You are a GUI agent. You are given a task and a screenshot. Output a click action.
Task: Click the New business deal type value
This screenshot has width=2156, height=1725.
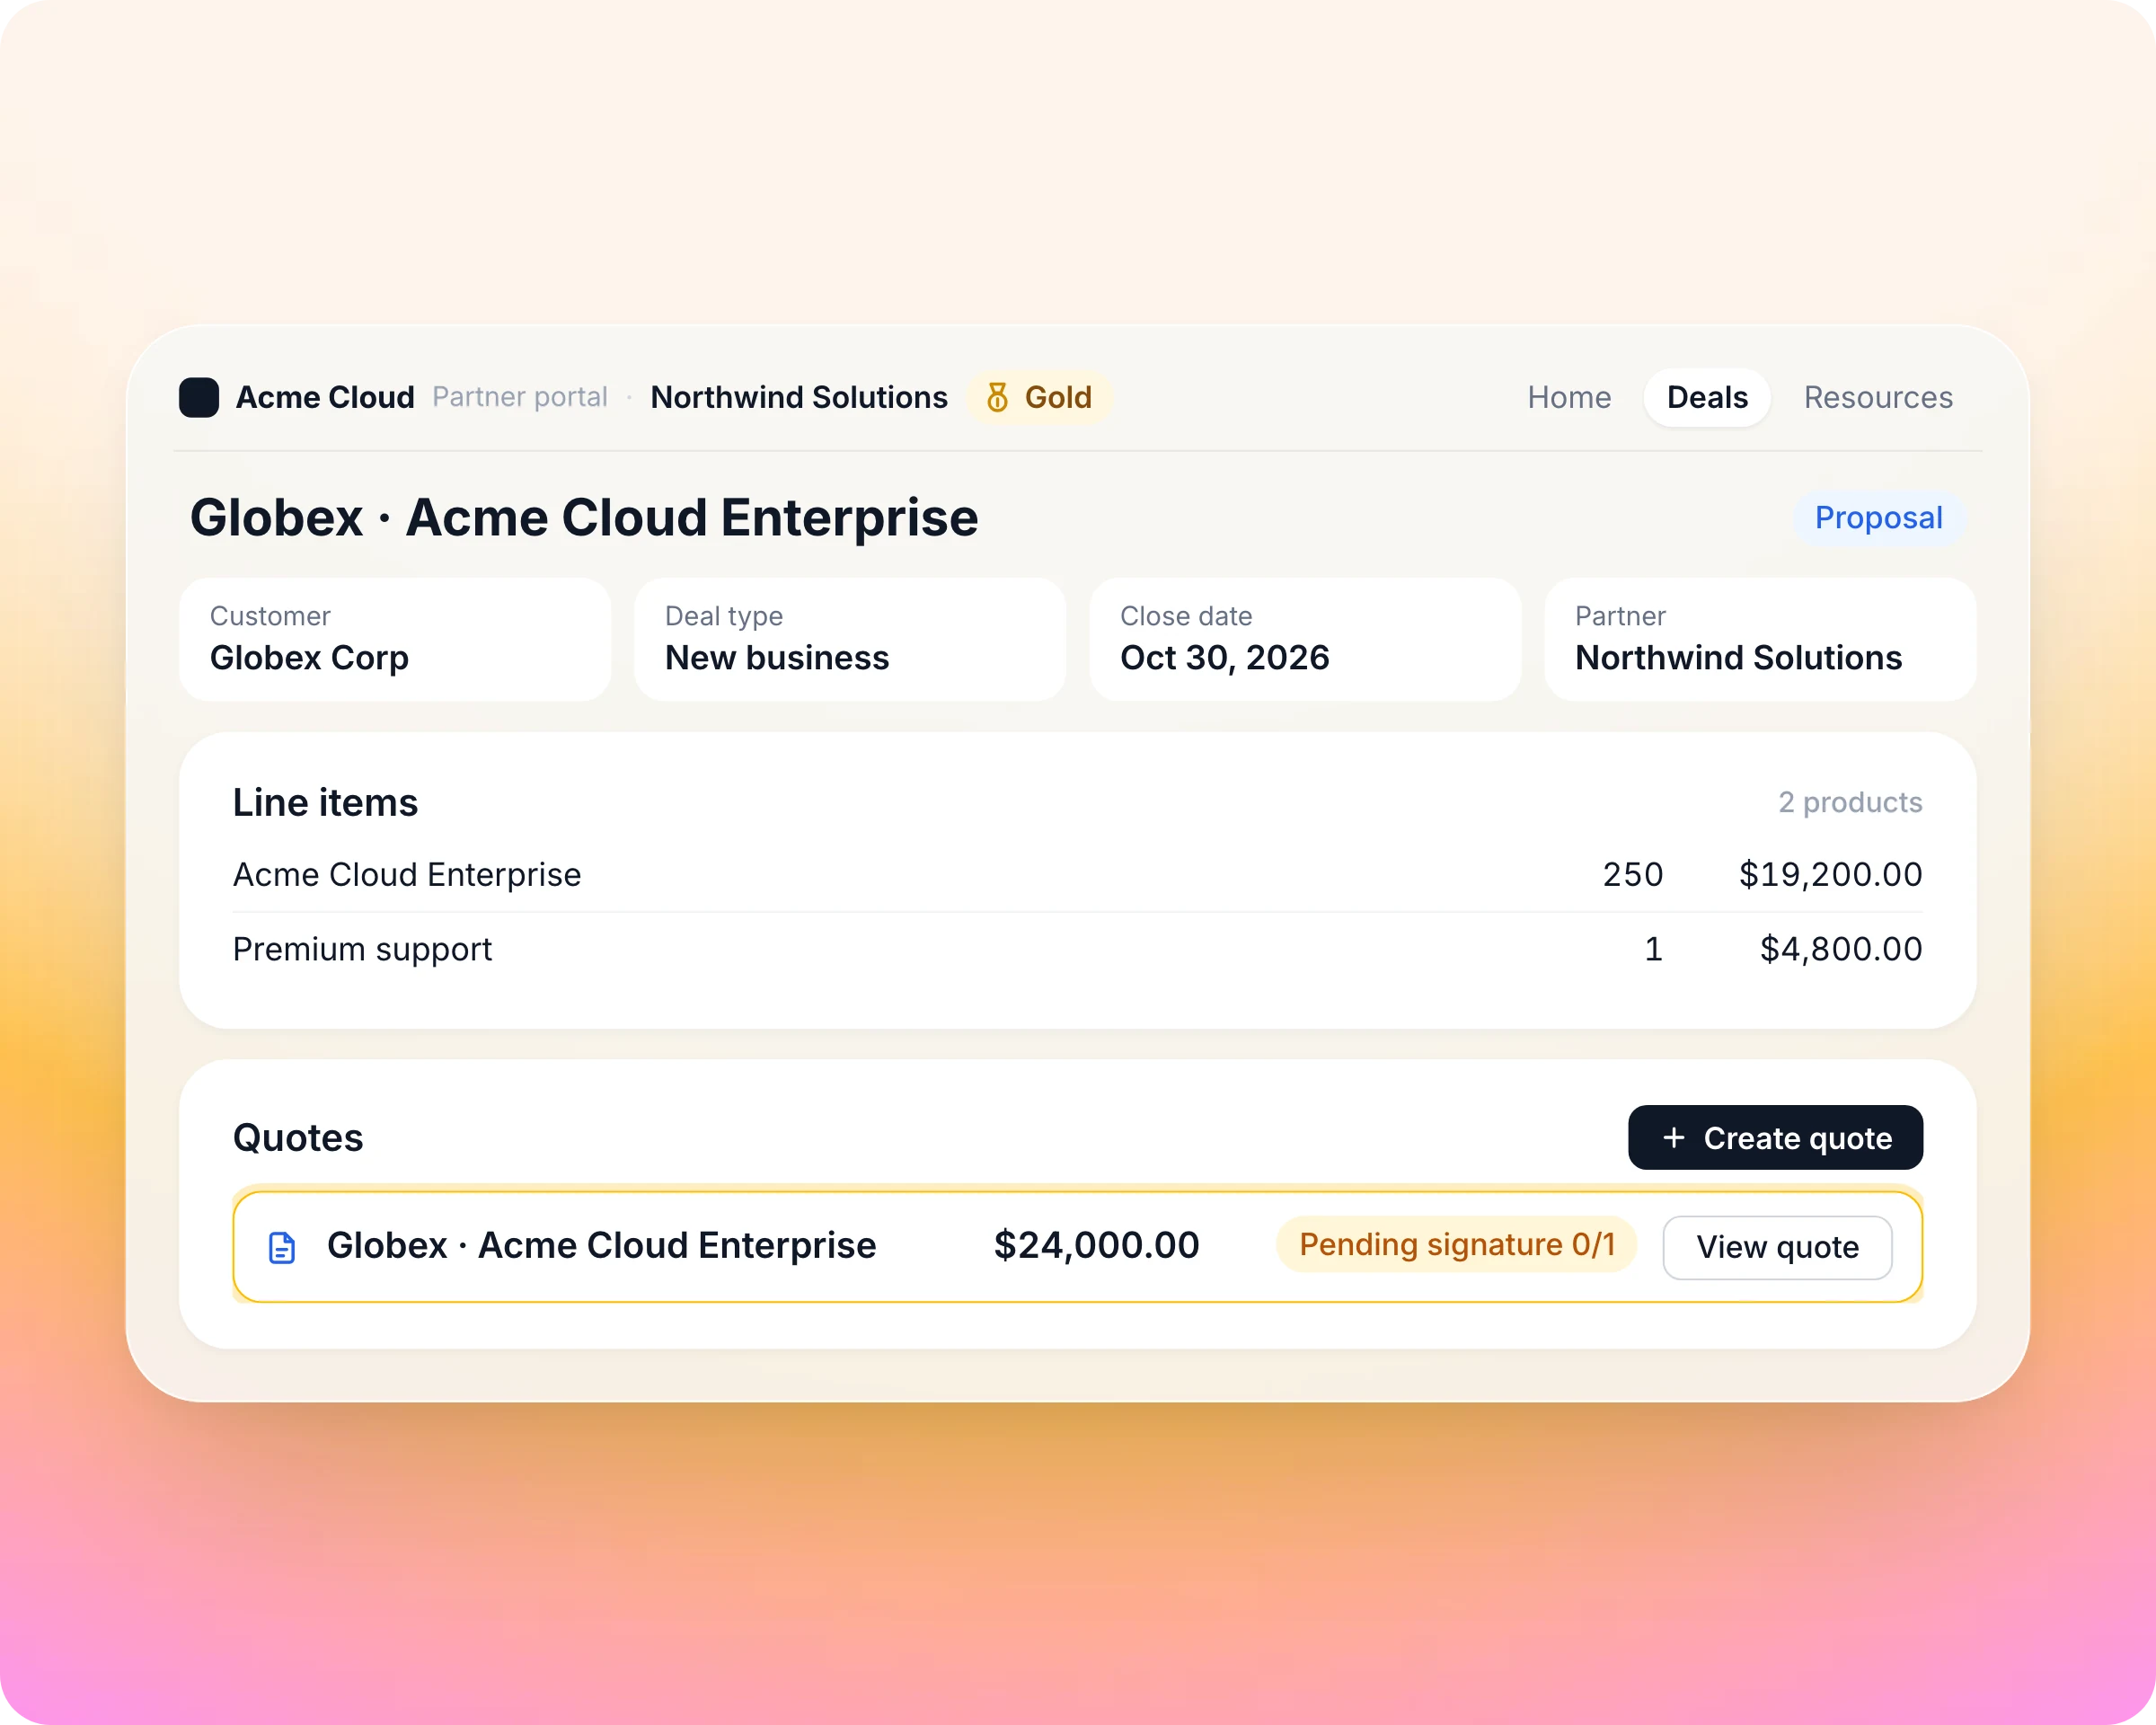[x=777, y=658]
